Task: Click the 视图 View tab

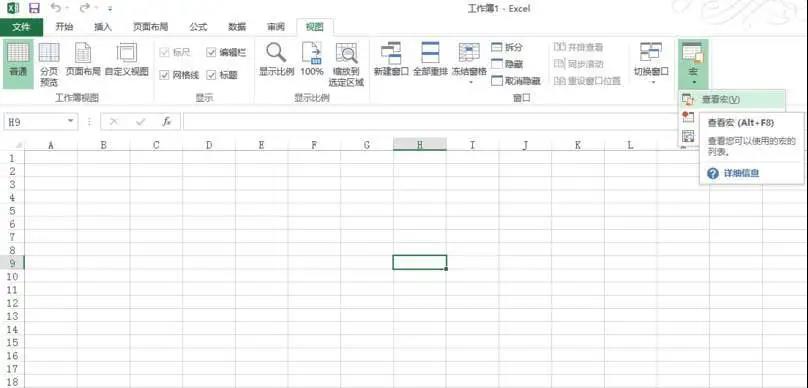Action: click(315, 27)
